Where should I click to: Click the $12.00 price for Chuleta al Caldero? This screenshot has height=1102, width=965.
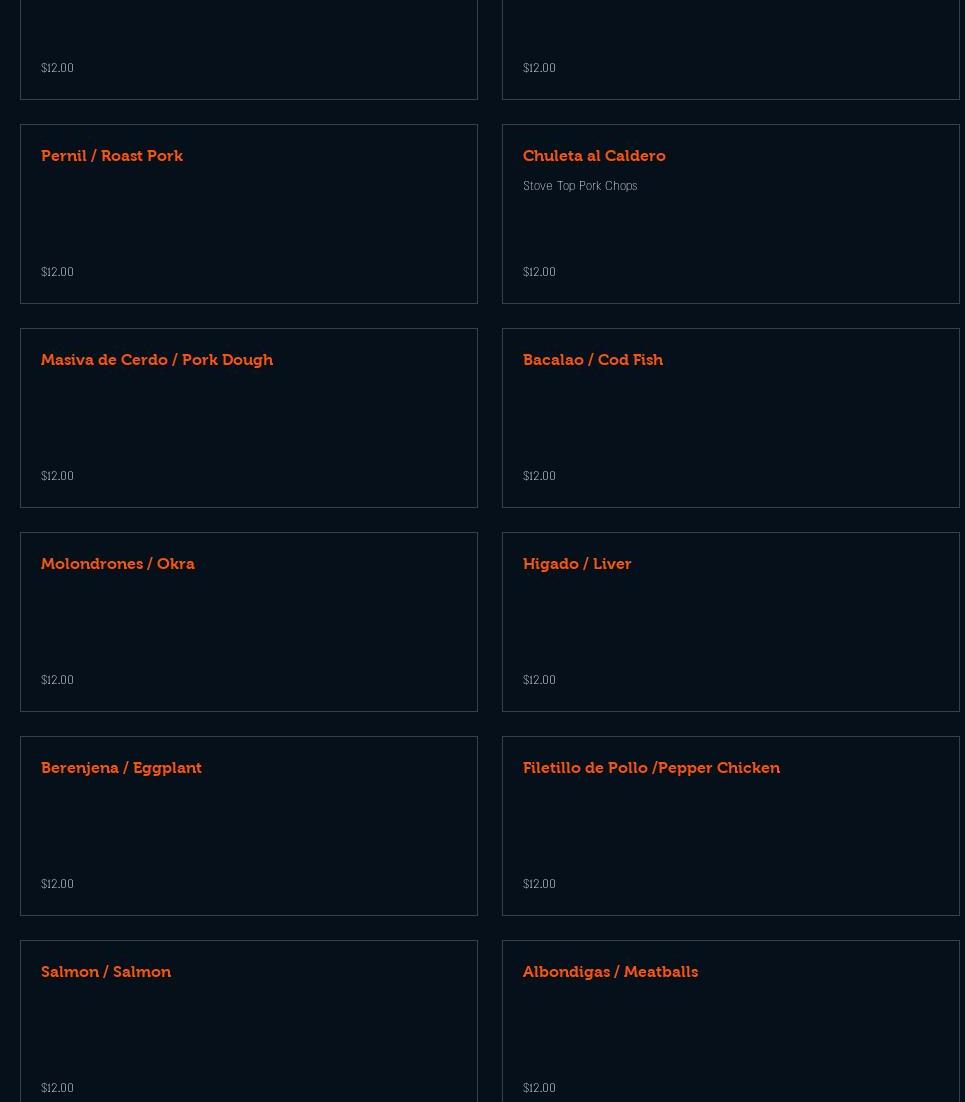pyautogui.click(x=539, y=272)
